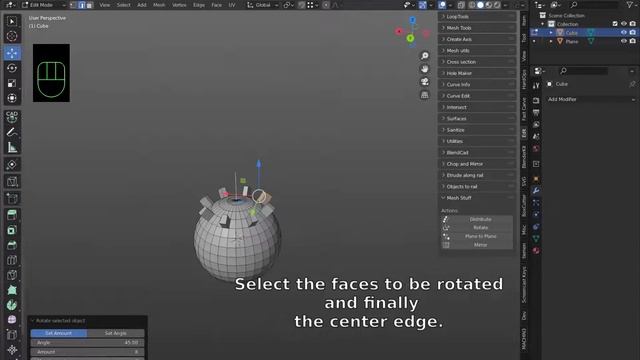Enable face select mode
Screen dimensions: 640x360
(89, 5)
